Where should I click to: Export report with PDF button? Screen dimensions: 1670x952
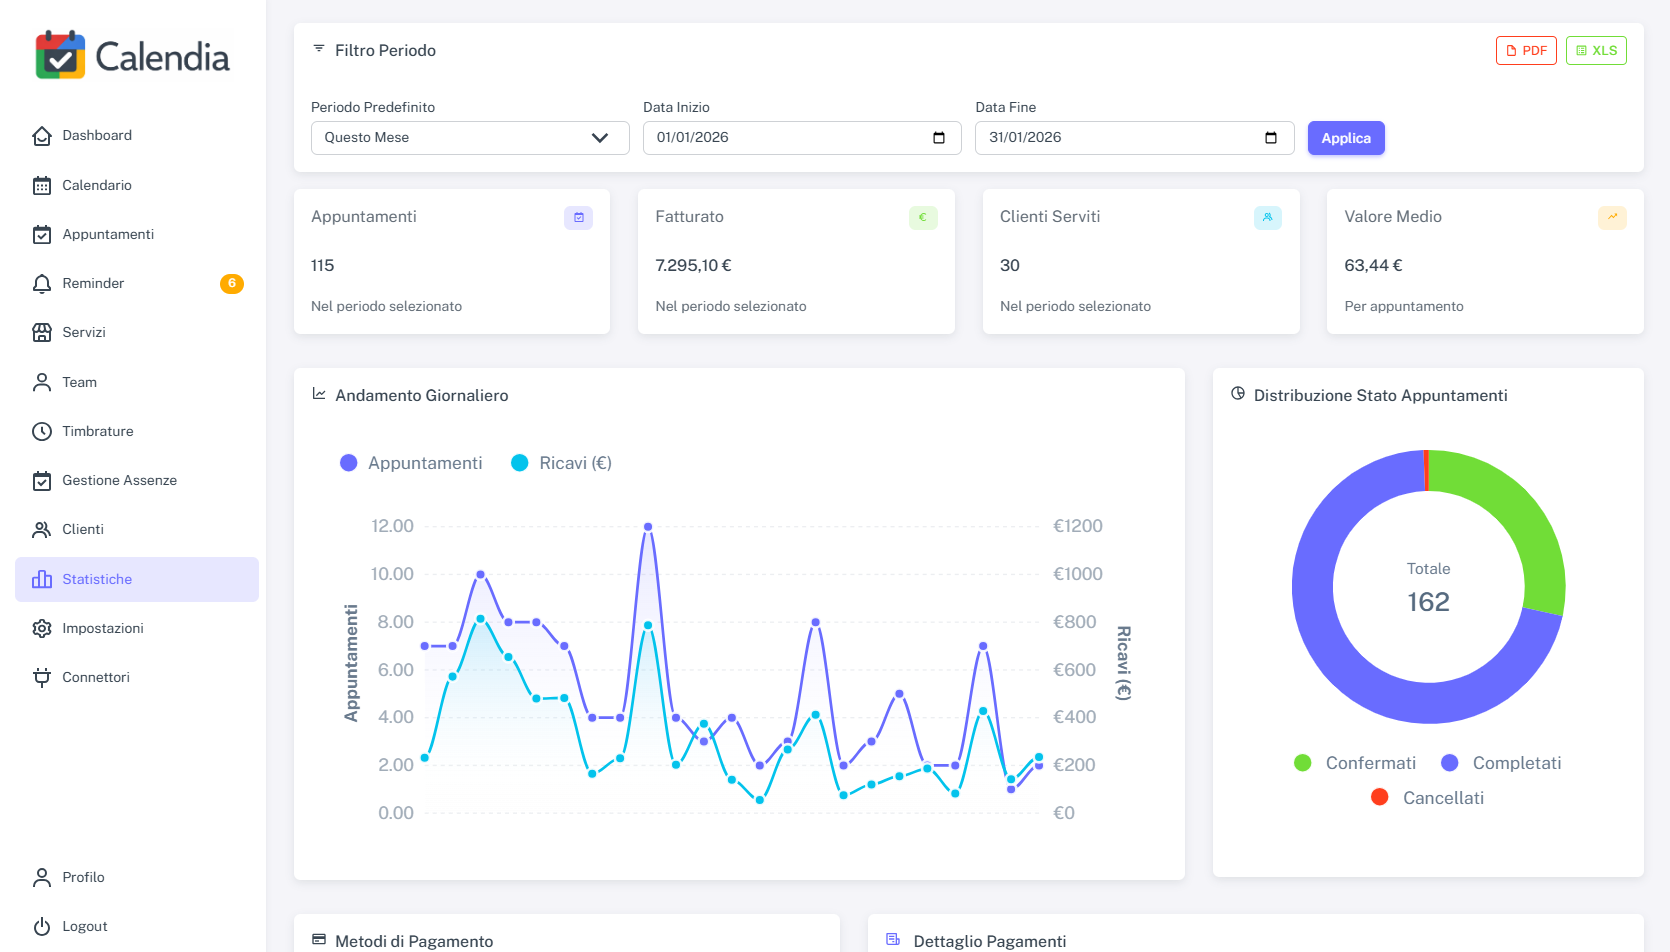pos(1526,51)
